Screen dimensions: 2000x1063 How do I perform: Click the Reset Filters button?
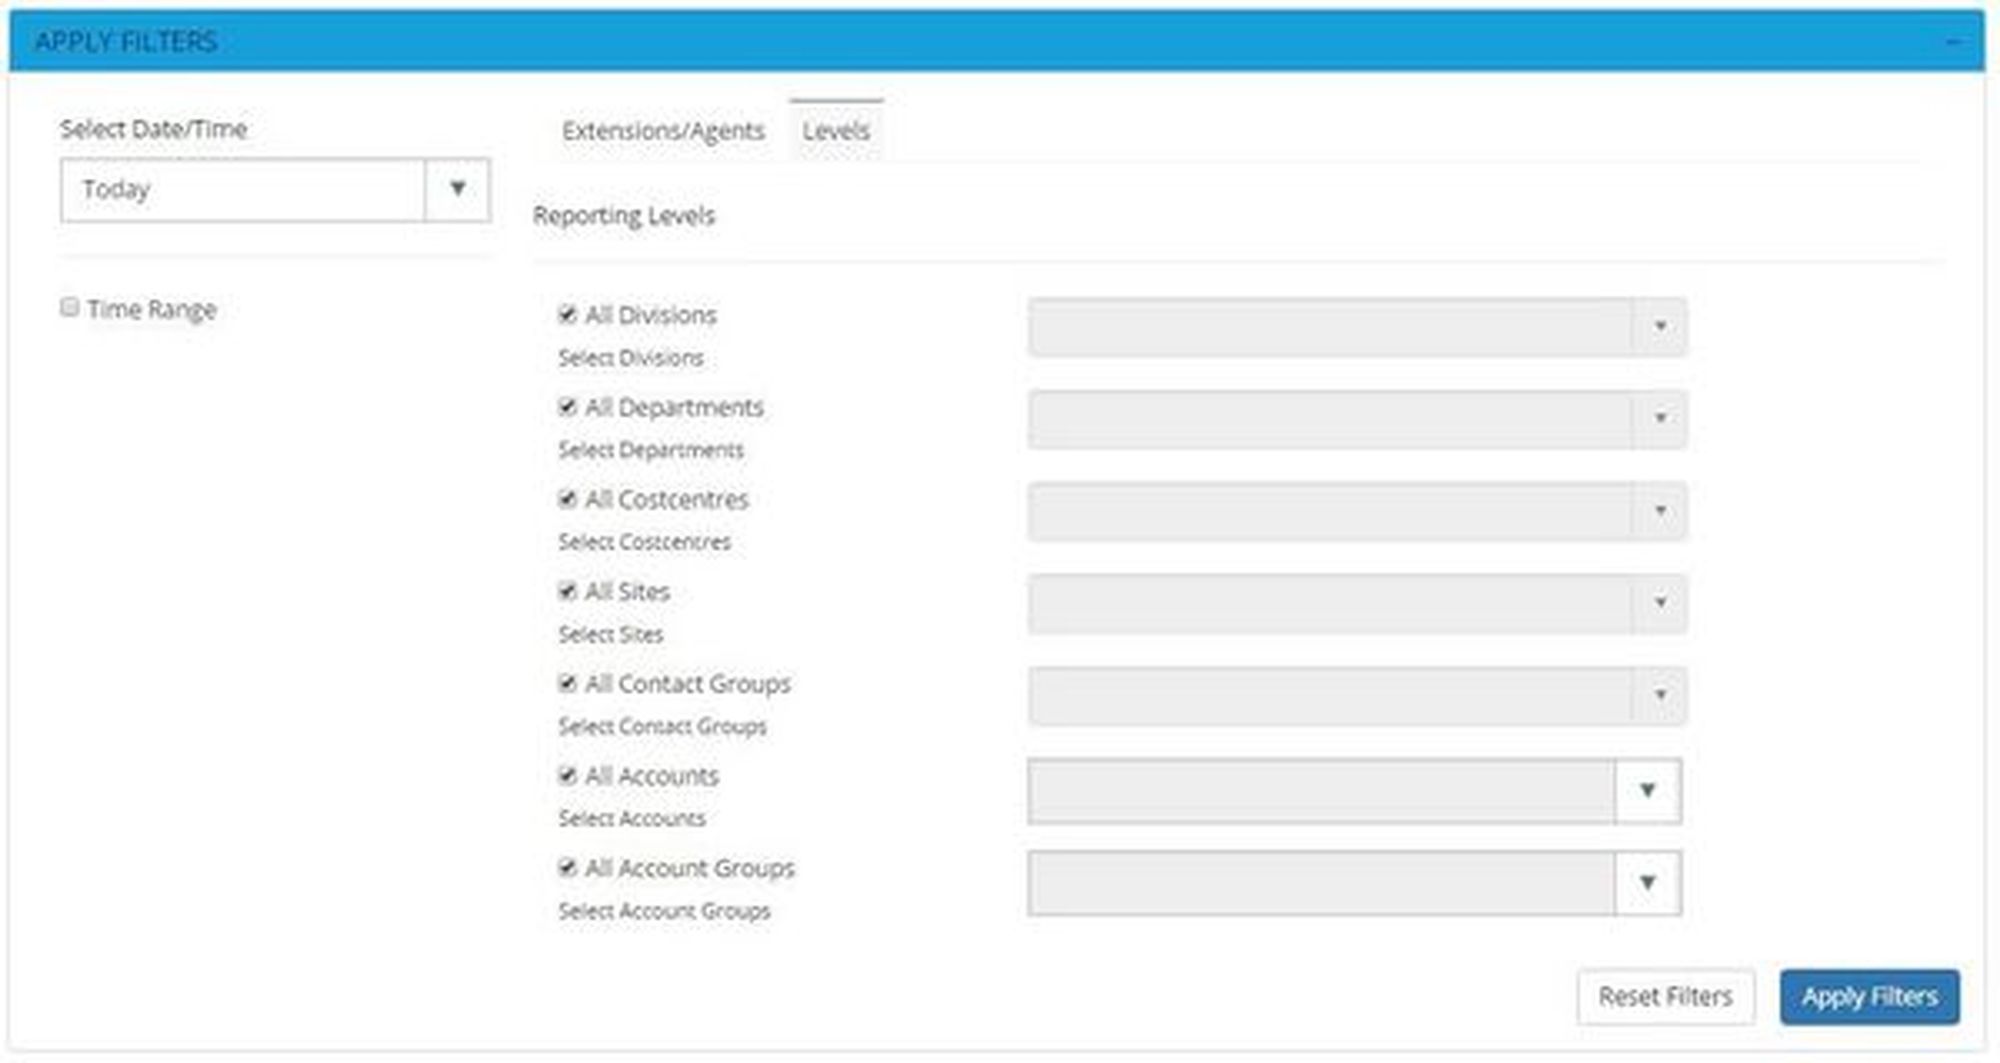[1665, 997]
